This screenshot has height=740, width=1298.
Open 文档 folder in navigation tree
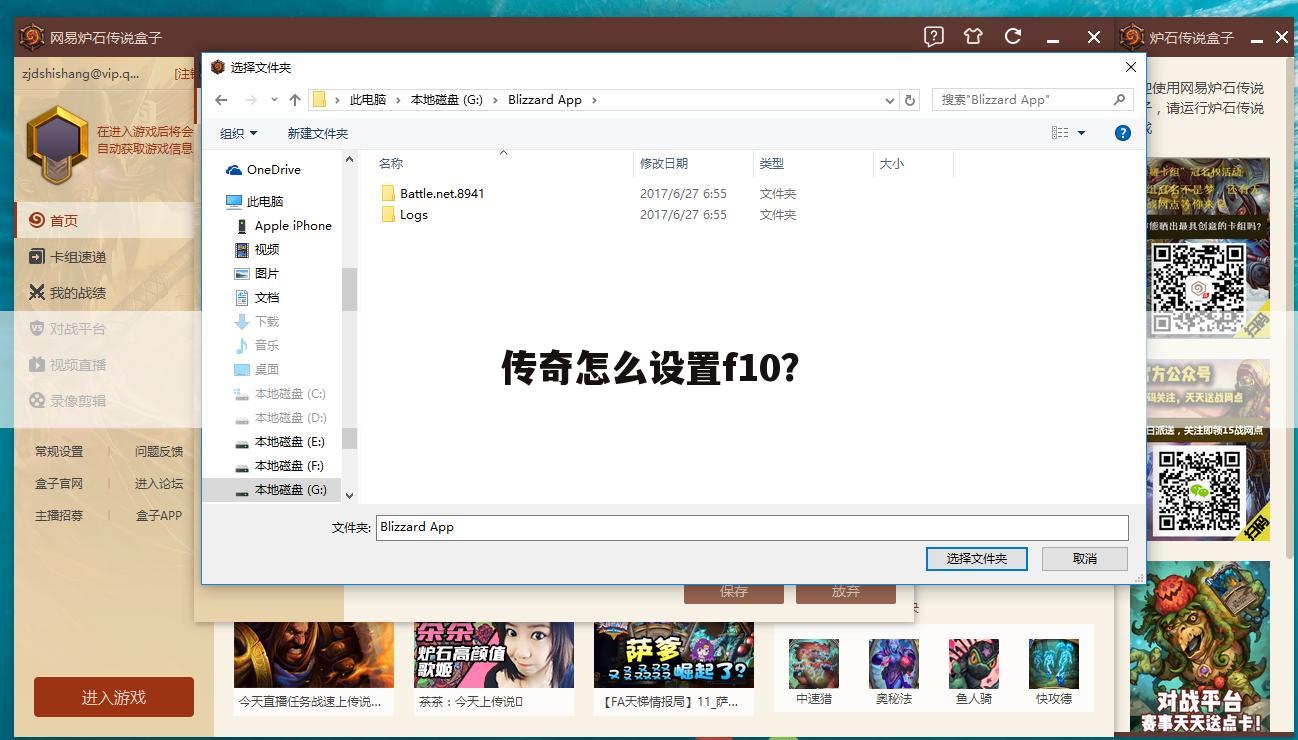257,298
